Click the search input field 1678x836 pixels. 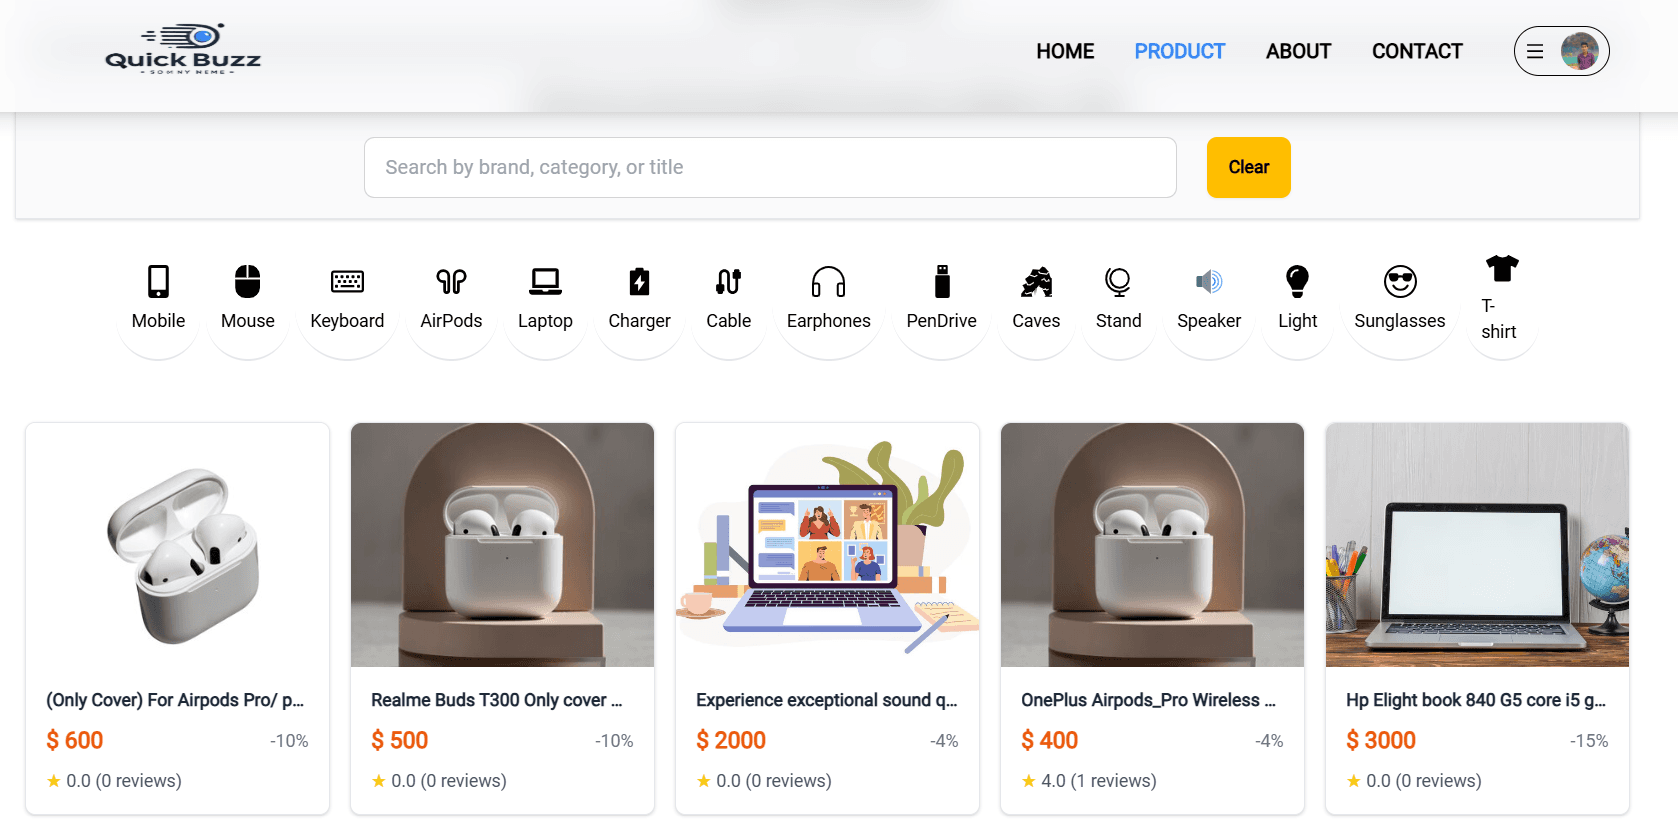coord(770,167)
